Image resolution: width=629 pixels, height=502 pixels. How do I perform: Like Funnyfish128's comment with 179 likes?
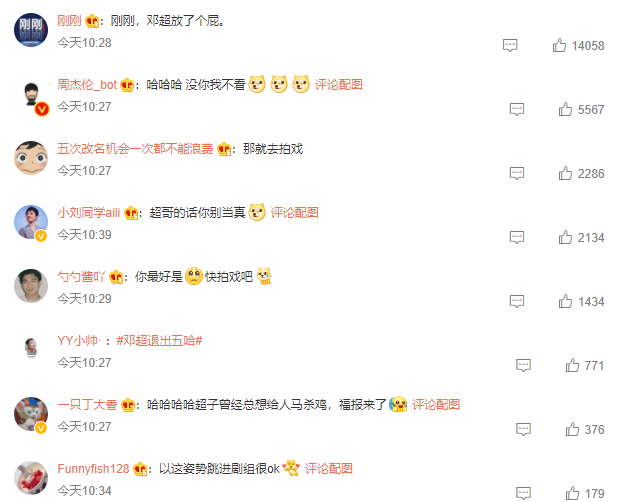pyautogui.click(x=572, y=493)
